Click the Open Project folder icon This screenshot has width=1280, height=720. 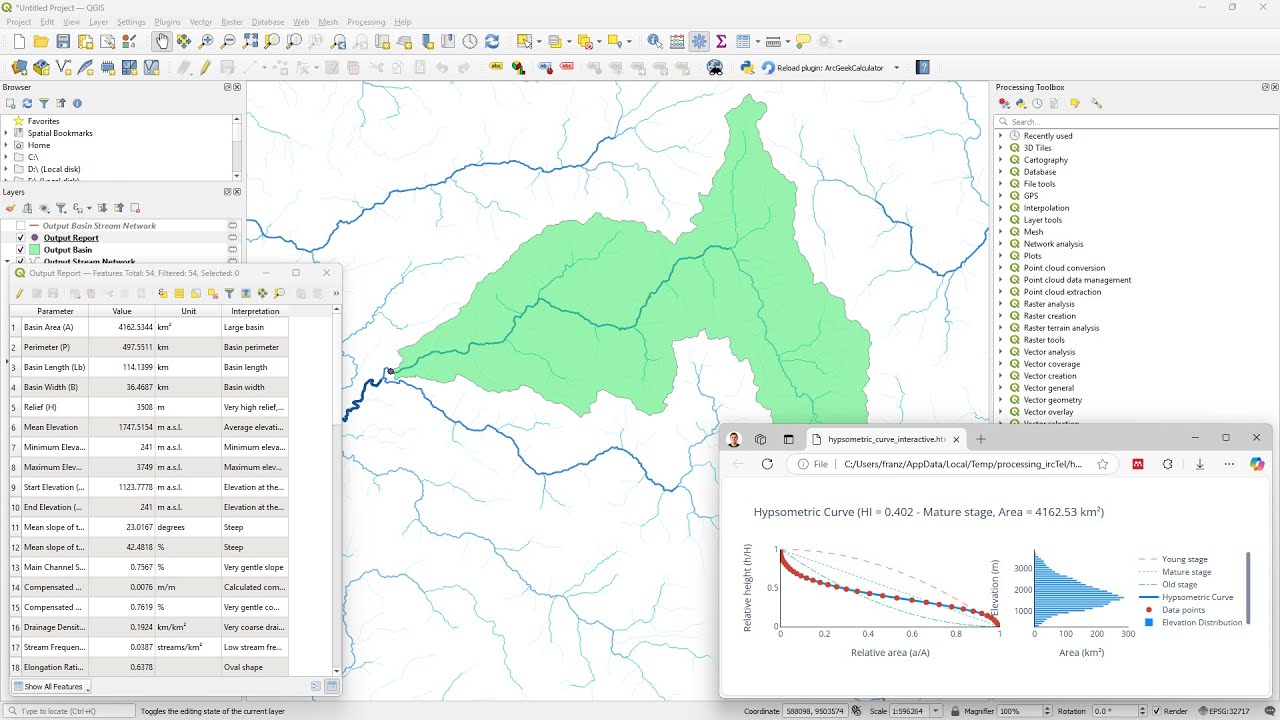pos(41,41)
